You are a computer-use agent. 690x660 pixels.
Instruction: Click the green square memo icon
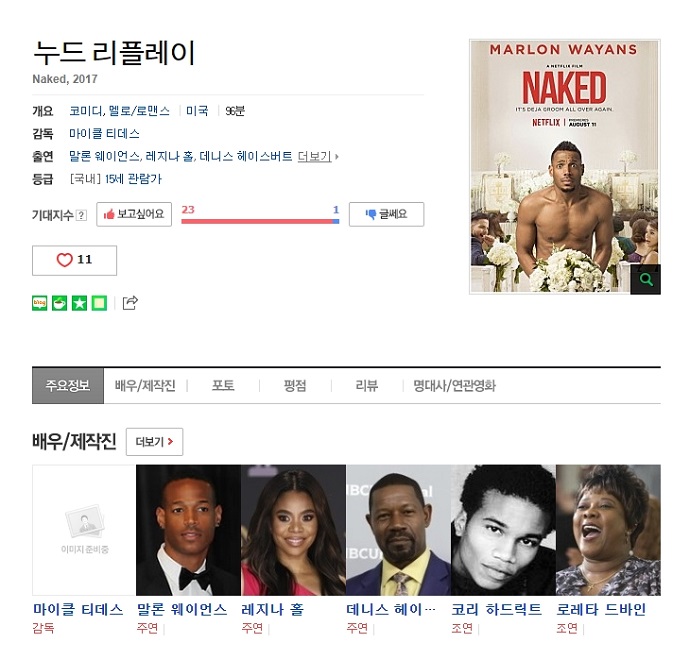[x=99, y=303]
